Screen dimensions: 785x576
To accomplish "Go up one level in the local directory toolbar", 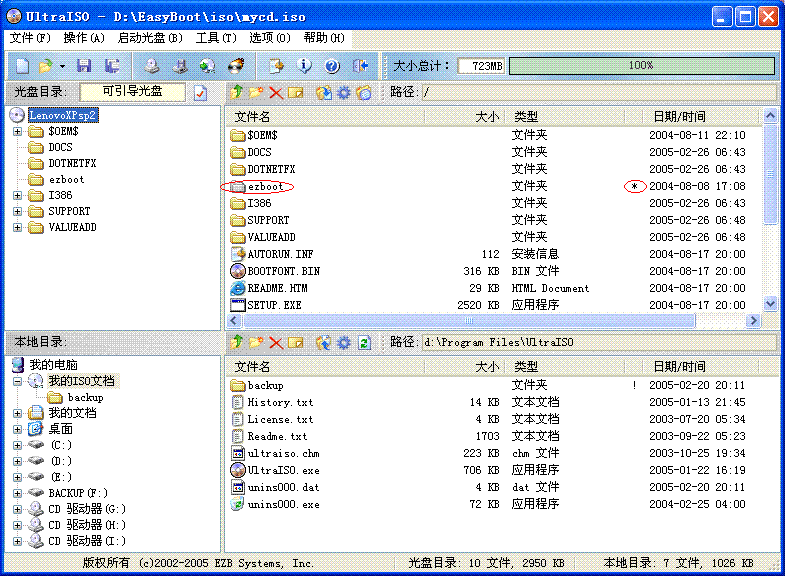I will (x=237, y=342).
